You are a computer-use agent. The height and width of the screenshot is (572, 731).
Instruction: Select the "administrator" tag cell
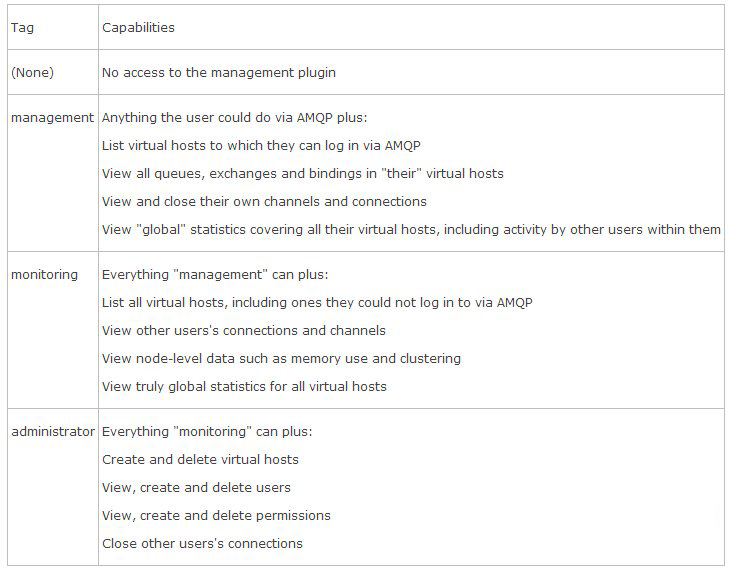point(52,432)
